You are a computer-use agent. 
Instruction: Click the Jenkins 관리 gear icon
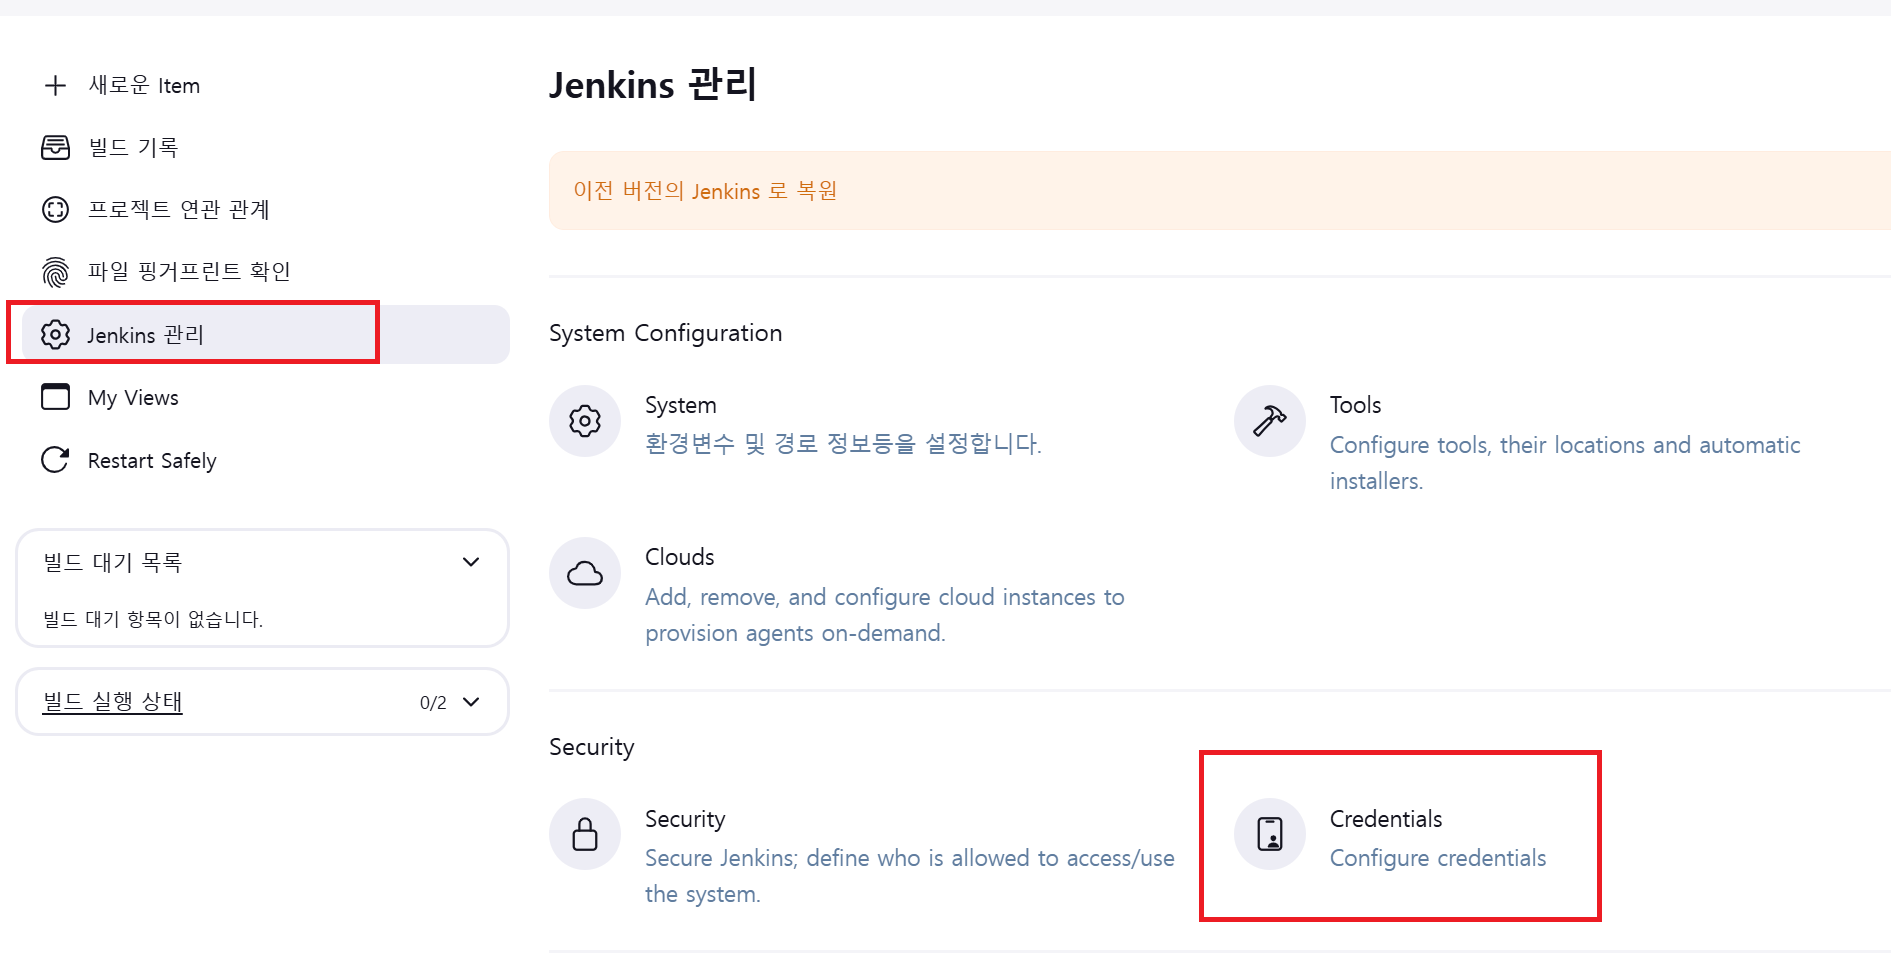pos(55,334)
